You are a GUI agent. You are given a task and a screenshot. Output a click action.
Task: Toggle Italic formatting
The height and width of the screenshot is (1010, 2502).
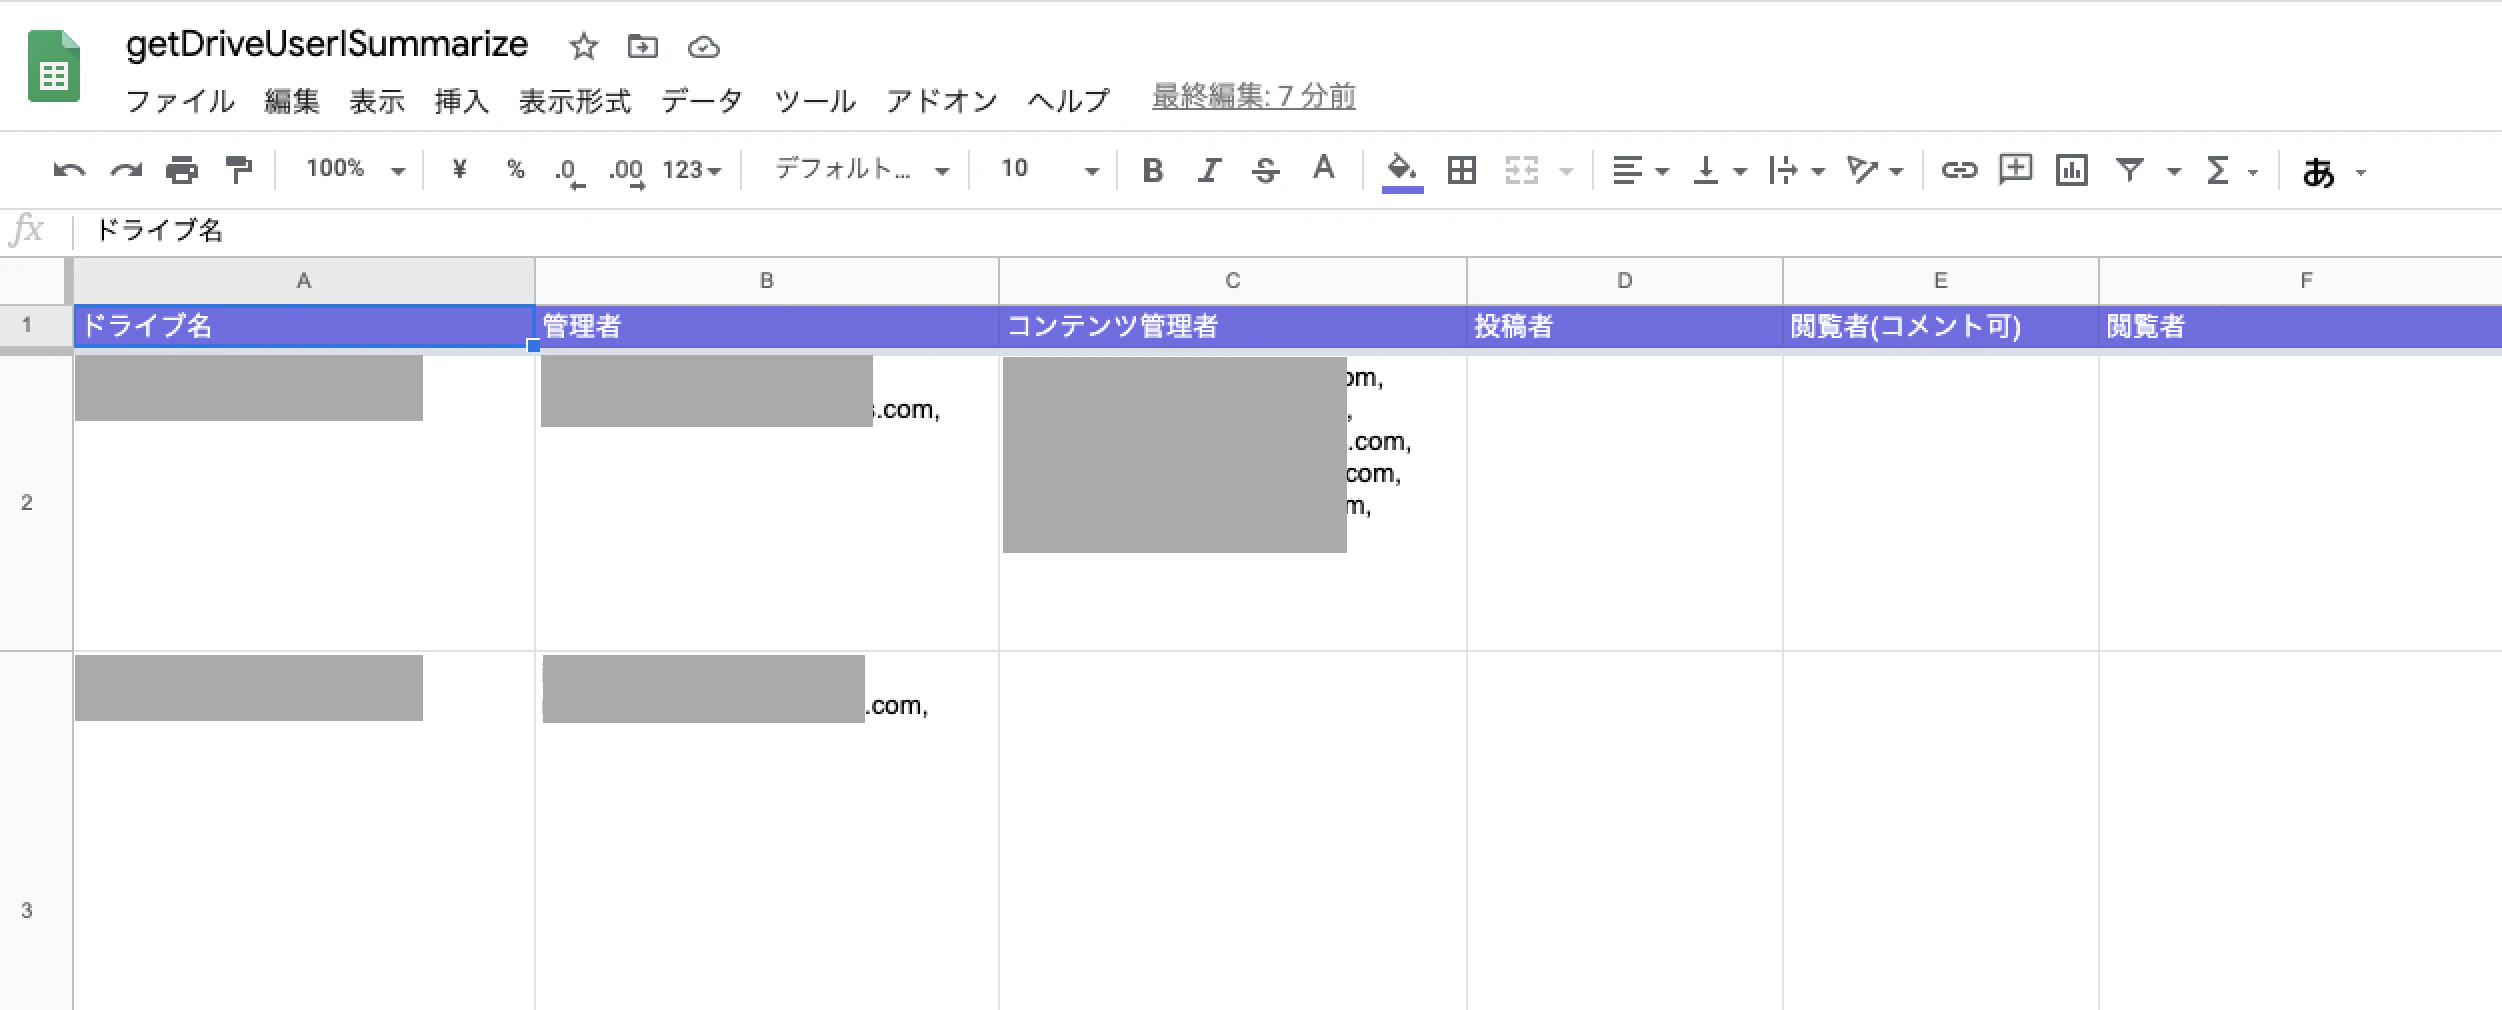coord(1209,170)
